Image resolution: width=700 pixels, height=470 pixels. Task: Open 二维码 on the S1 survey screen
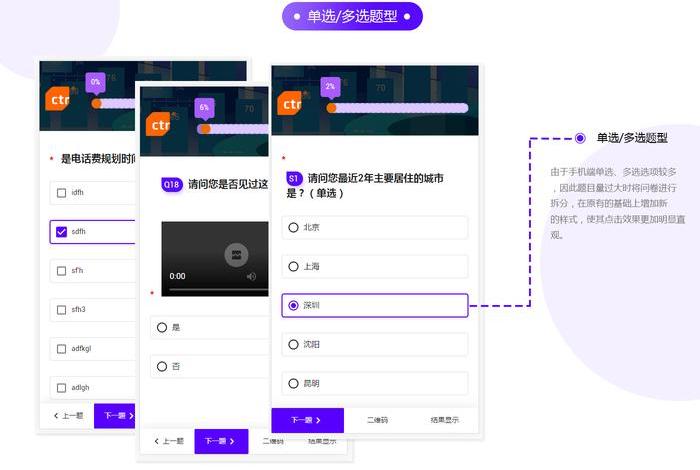tap(377, 420)
